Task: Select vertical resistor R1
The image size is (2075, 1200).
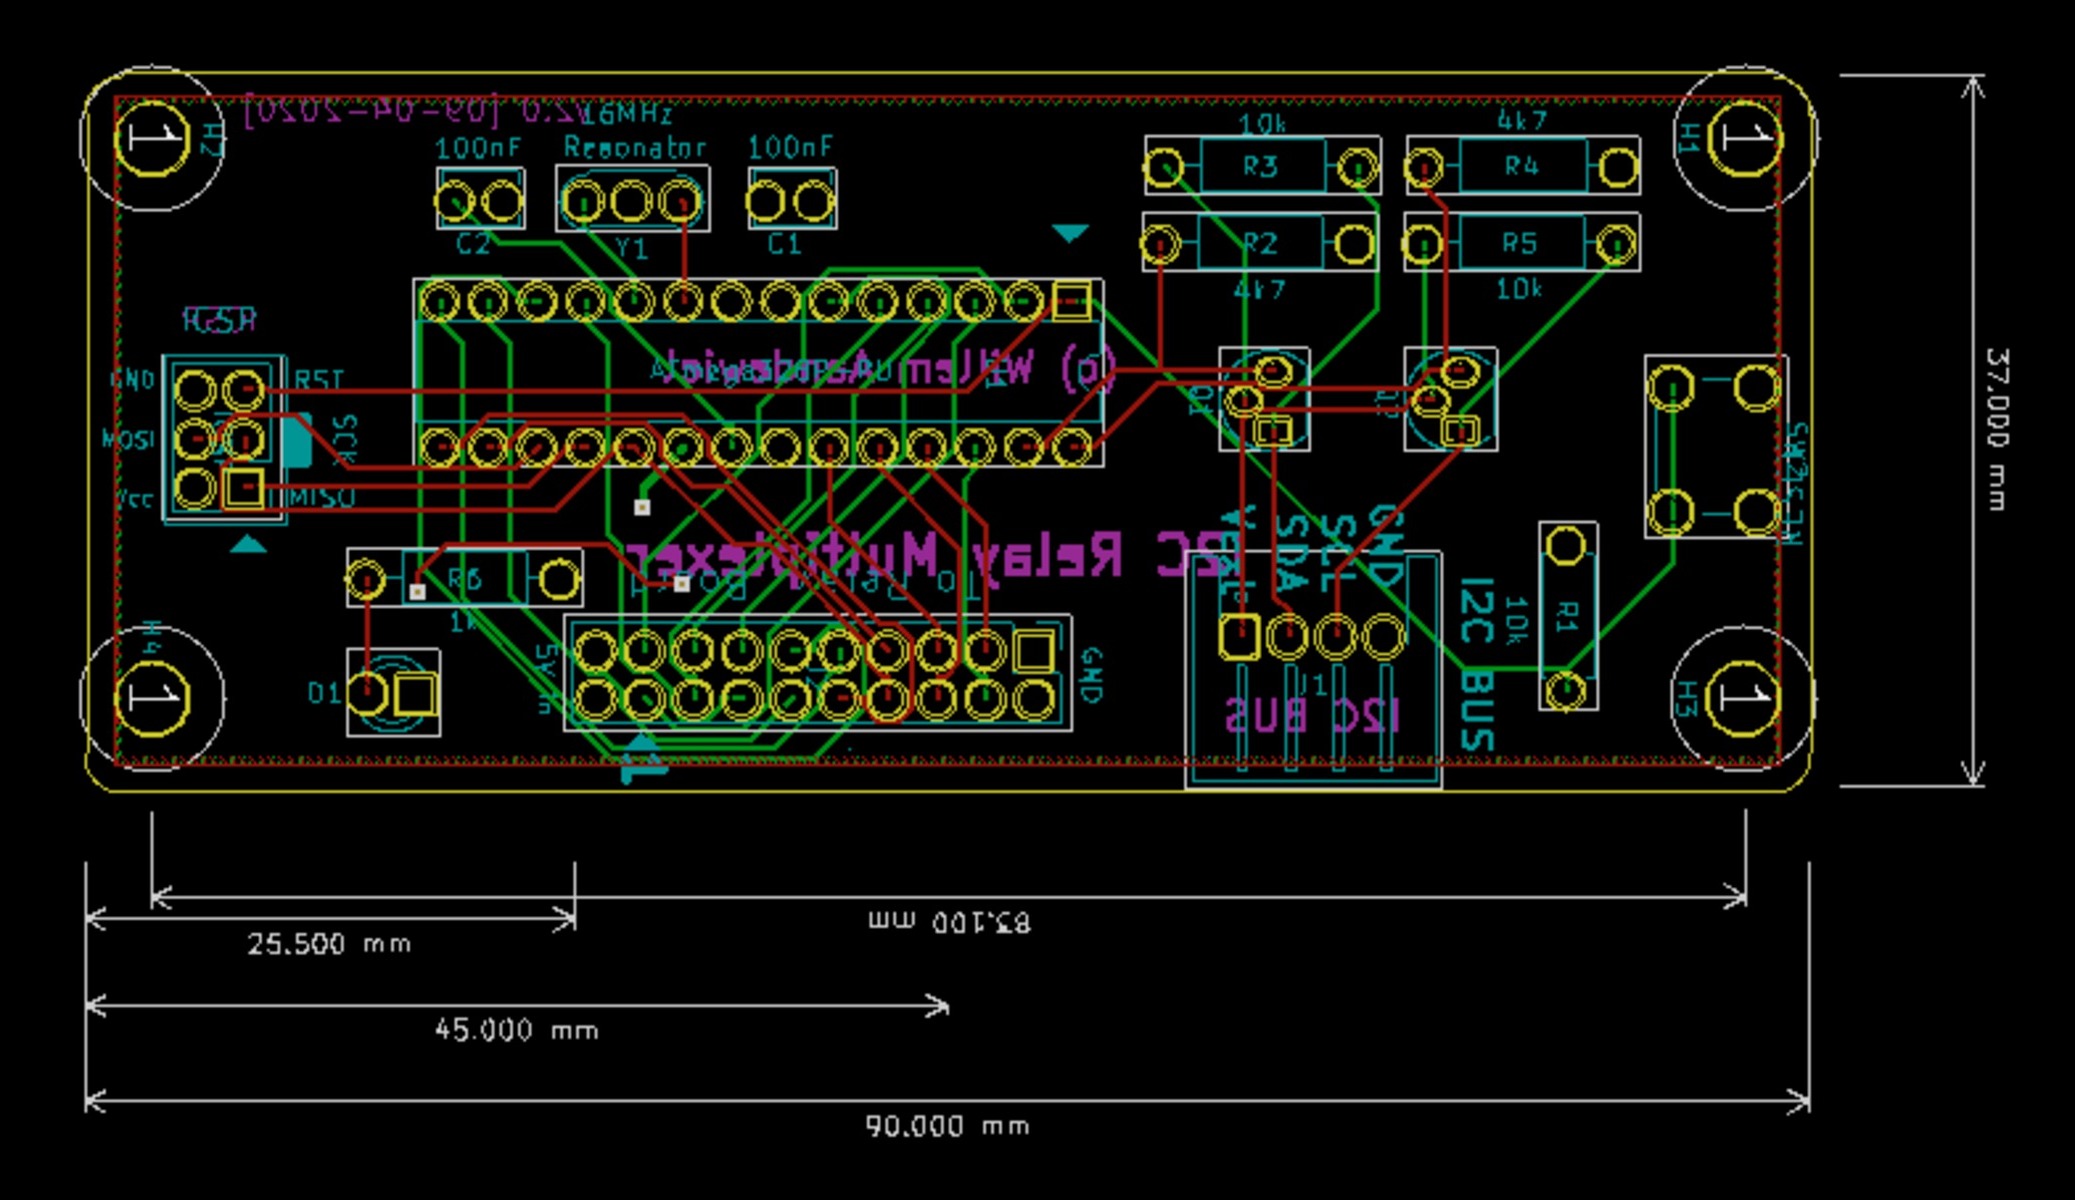Action: [x=1567, y=615]
